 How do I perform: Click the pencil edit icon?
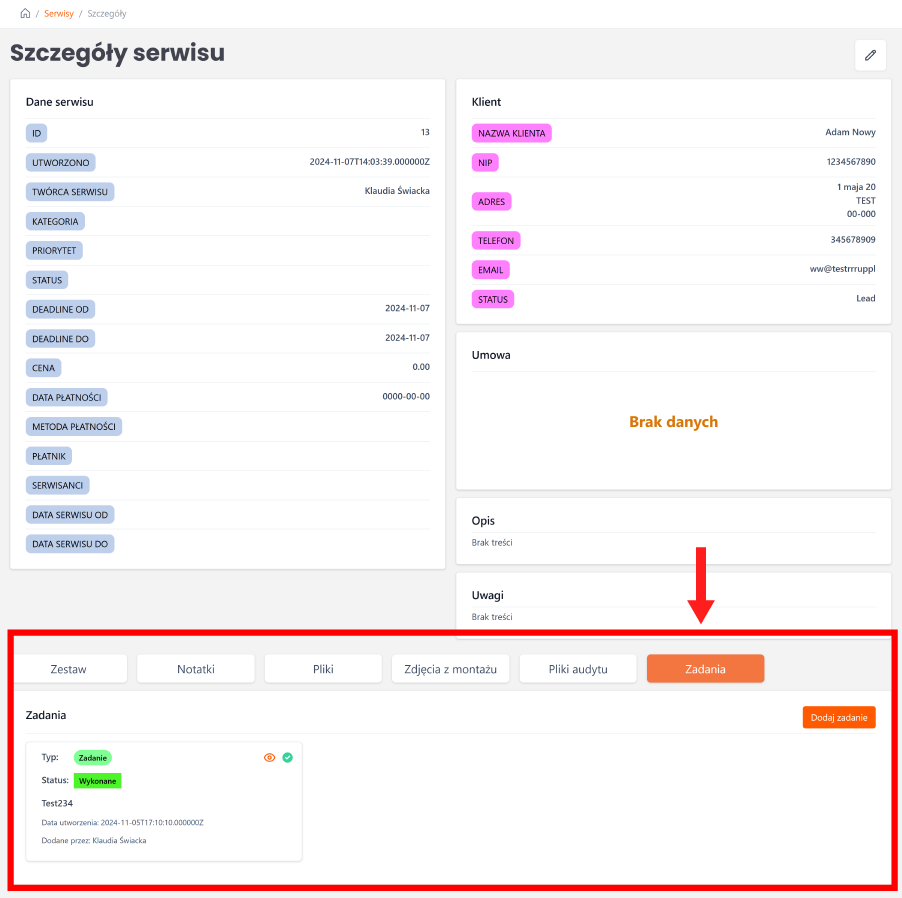pyautogui.click(x=870, y=55)
